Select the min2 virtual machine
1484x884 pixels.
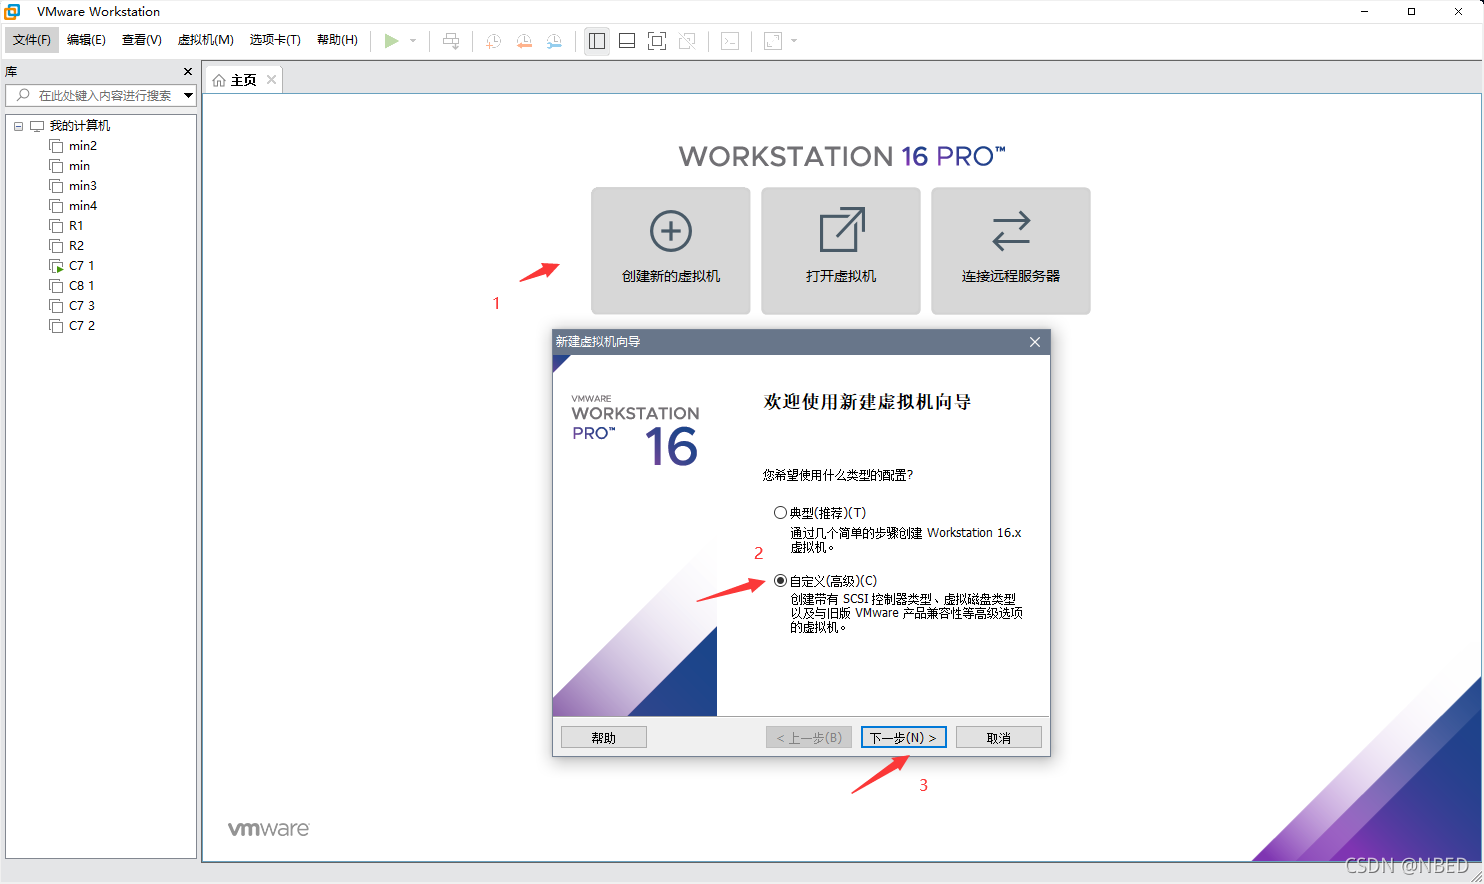pyautogui.click(x=83, y=146)
